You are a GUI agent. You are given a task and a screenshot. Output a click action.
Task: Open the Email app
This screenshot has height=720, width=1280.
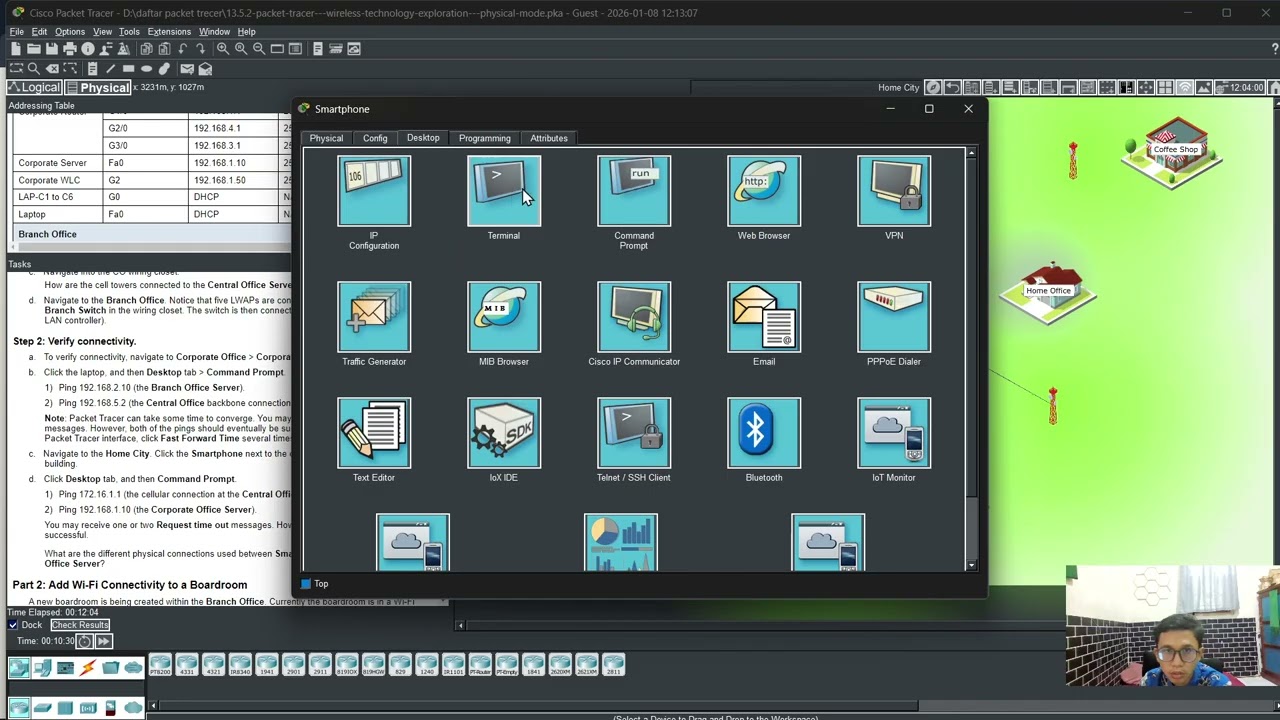point(764,317)
